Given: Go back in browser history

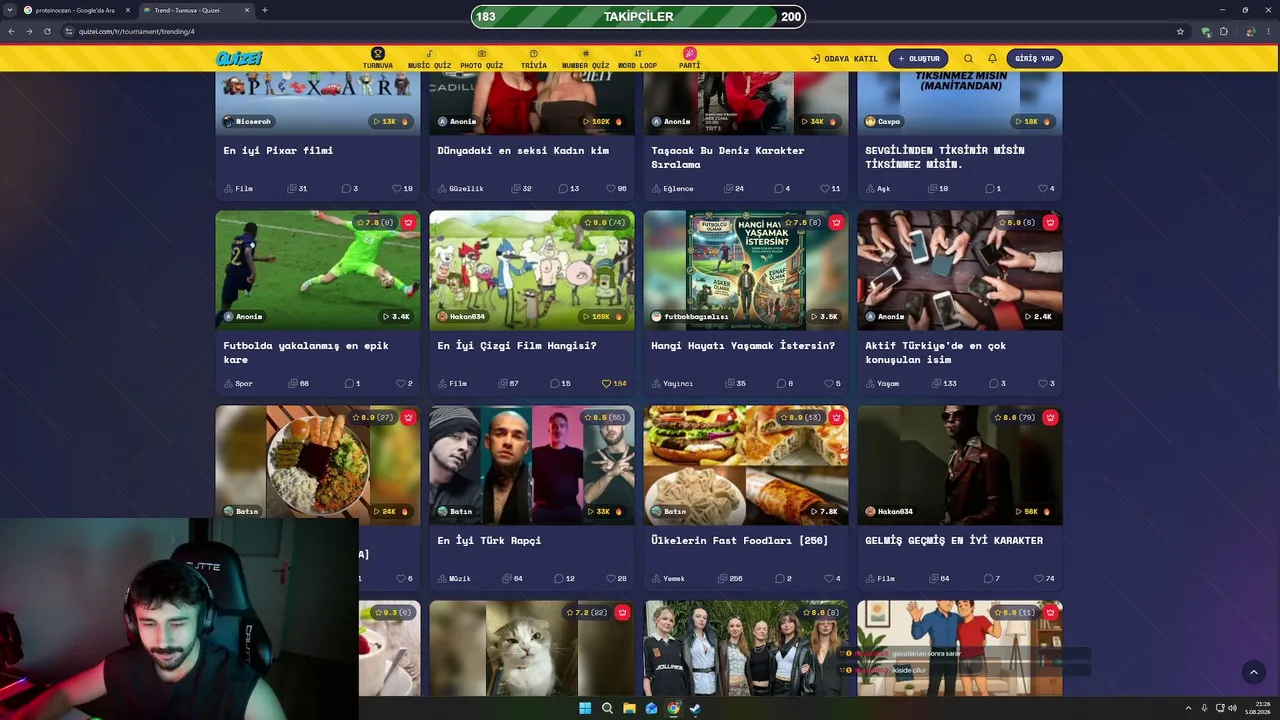Looking at the screenshot, I should click(11, 31).
